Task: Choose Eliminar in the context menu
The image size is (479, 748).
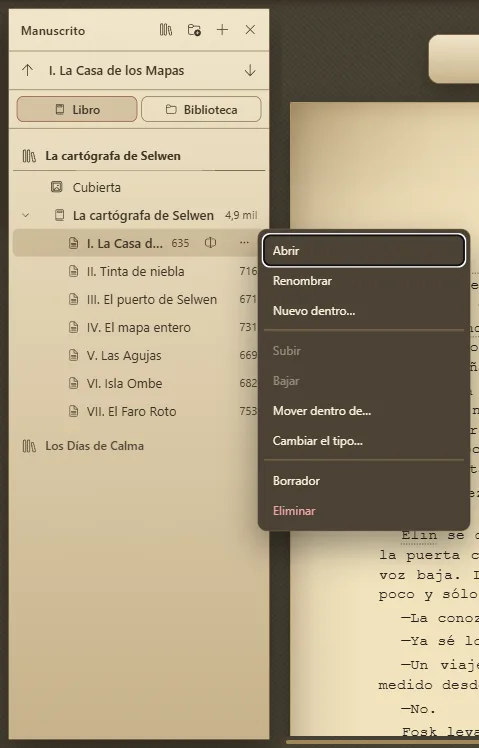Action: [x=364, y=511]
